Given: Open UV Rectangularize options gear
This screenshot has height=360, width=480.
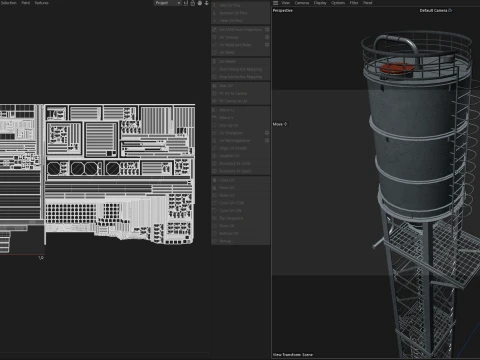Looking at the screenshot, I should click(267, 140).
